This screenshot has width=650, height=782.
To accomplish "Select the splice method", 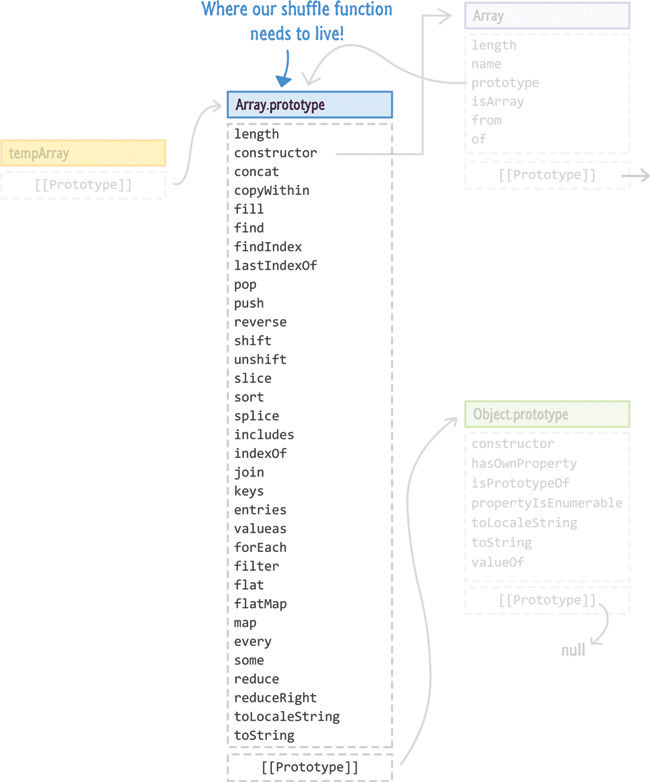I will tap(256, 416).
